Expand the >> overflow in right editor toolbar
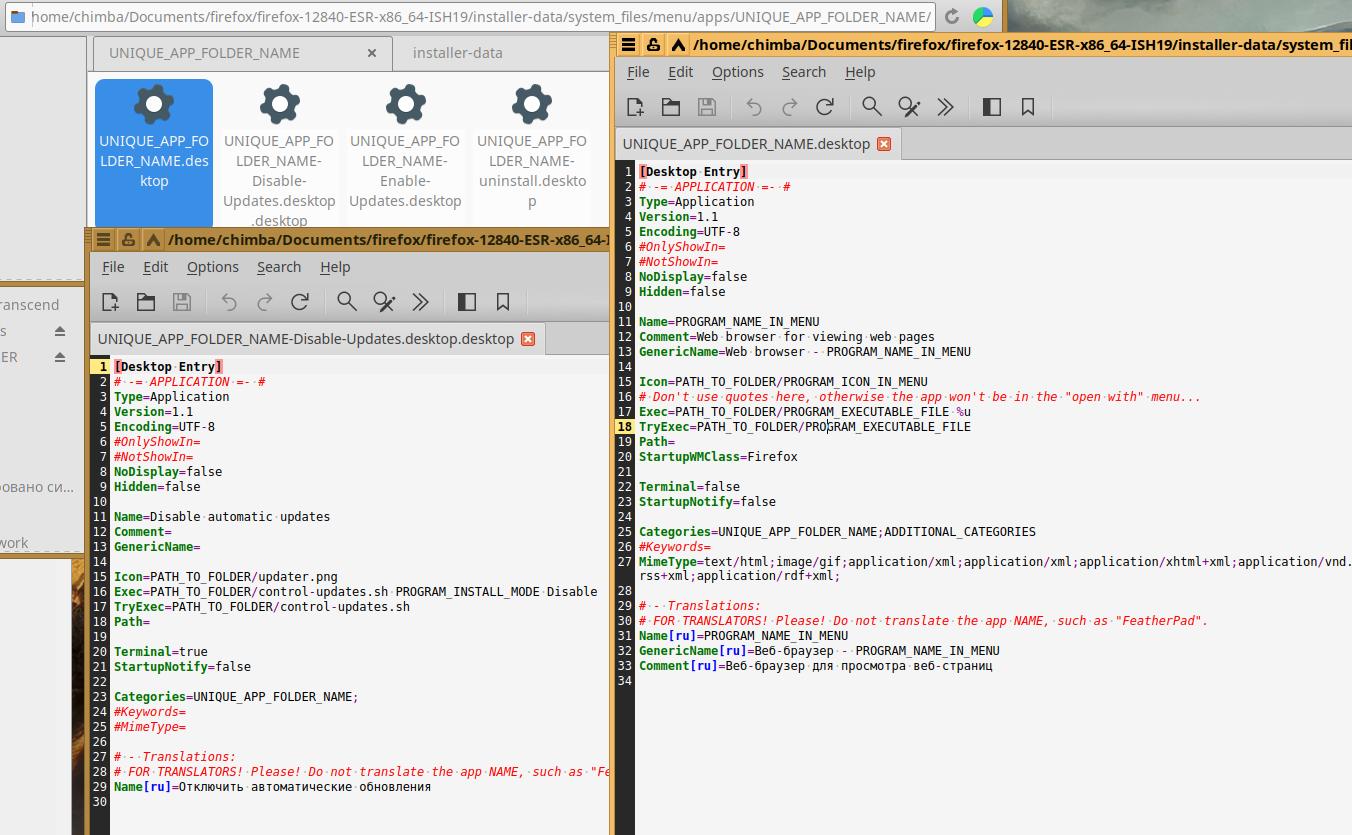 pyautogui.click(x=945, y=107)
